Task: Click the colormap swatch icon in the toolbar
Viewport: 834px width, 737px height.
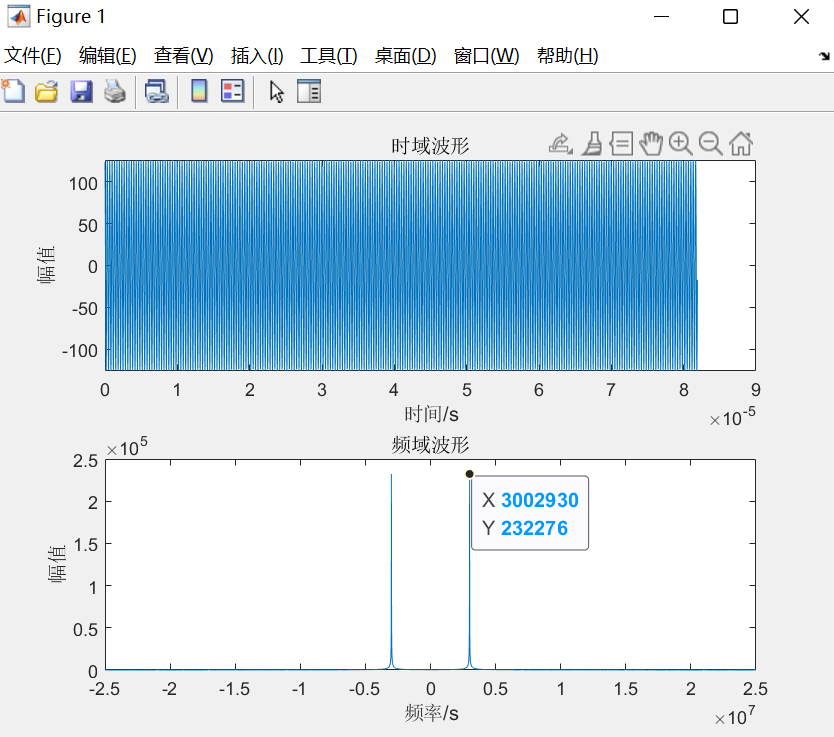Action: point(198,90)
